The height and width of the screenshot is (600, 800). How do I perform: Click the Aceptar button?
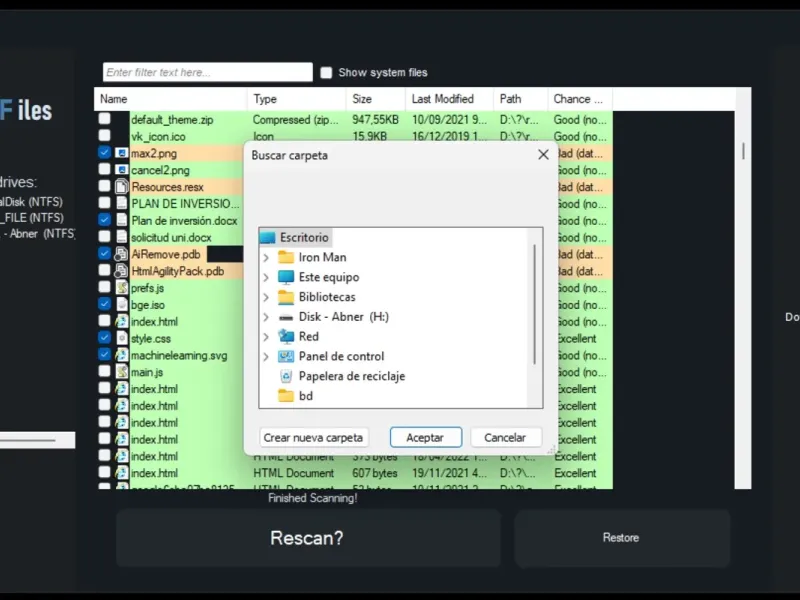tap(426, 438)
